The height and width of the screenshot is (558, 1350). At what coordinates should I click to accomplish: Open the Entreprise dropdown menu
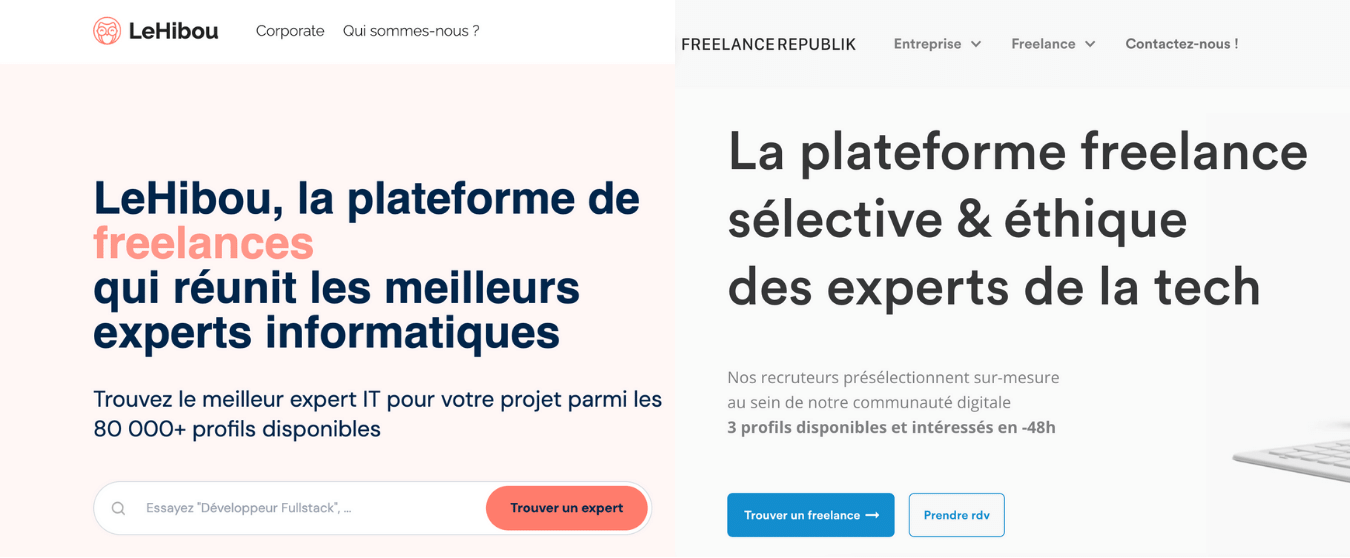[927, 44]
